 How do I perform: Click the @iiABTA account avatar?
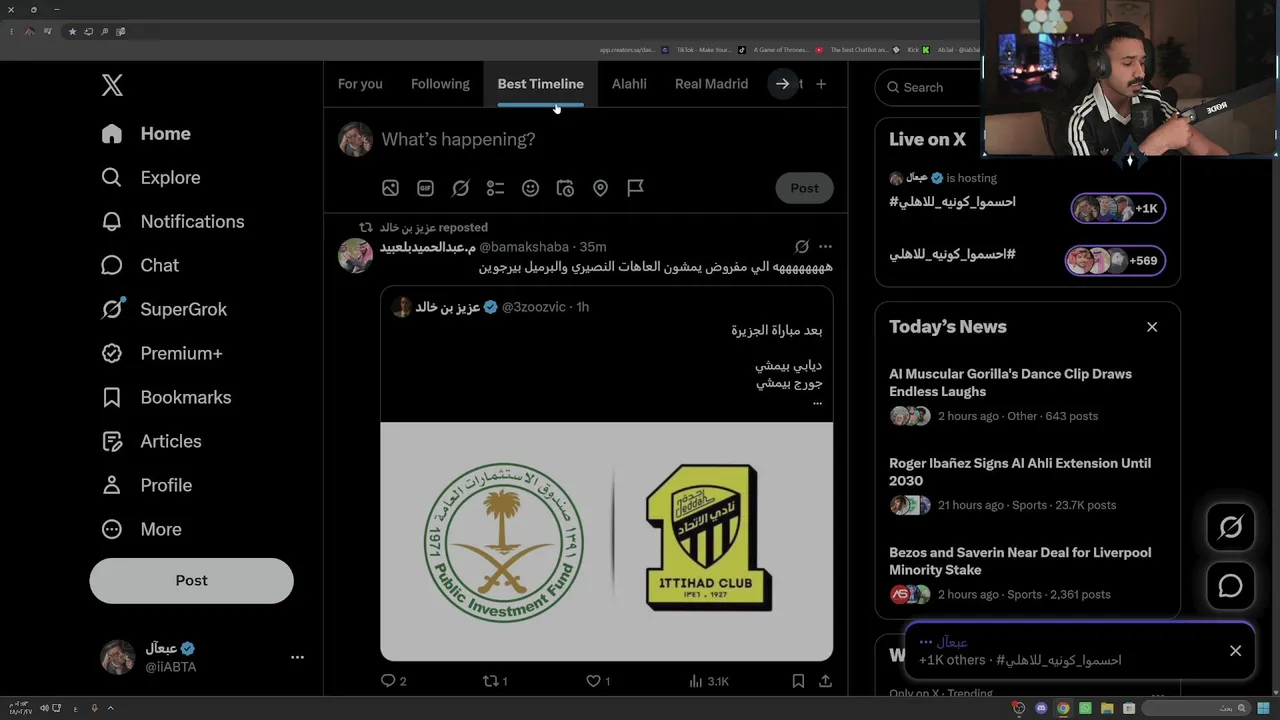(118, 657)
